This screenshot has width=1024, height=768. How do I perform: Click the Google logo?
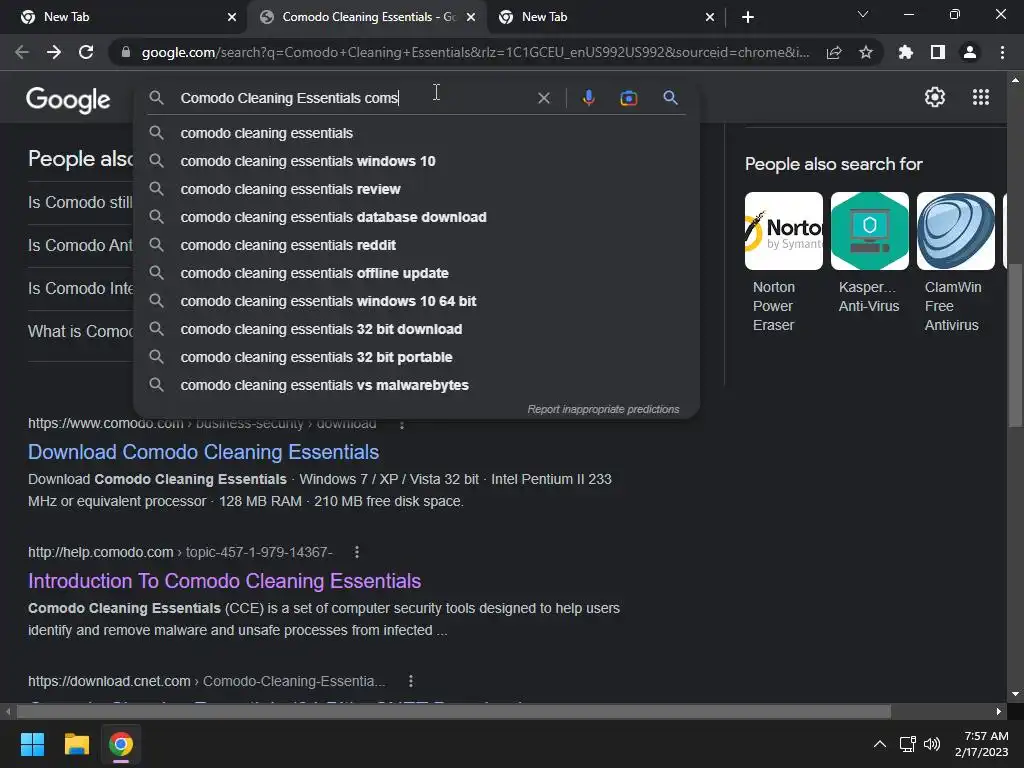coord(69,100)
